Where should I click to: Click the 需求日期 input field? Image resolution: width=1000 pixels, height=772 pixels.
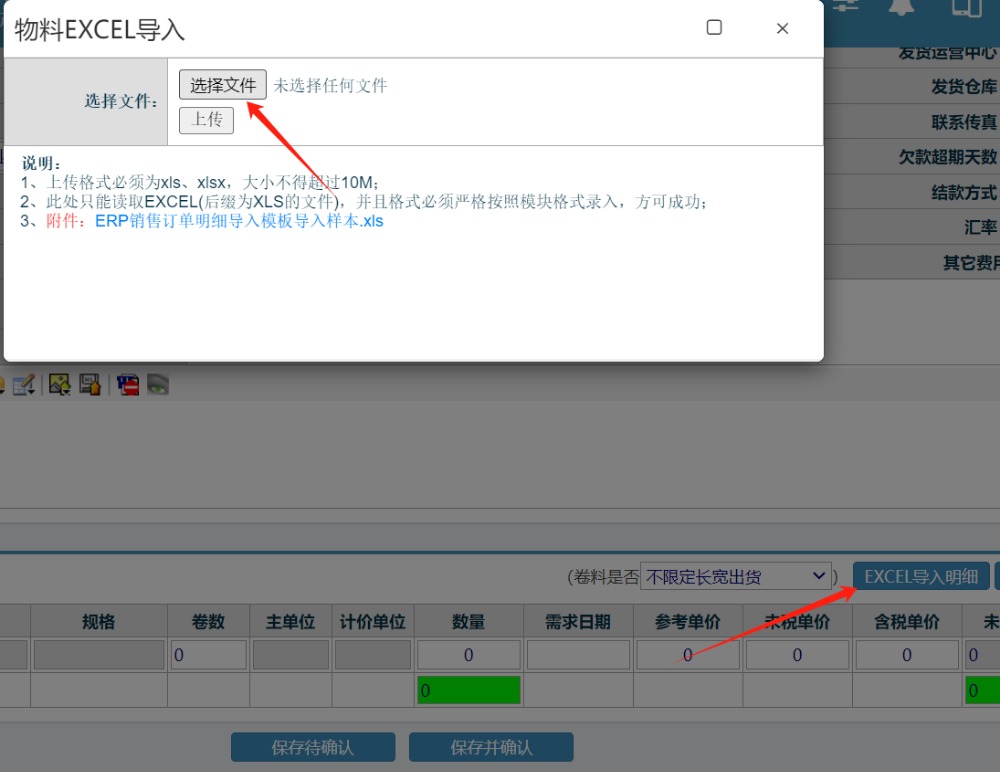pos(578,655)
